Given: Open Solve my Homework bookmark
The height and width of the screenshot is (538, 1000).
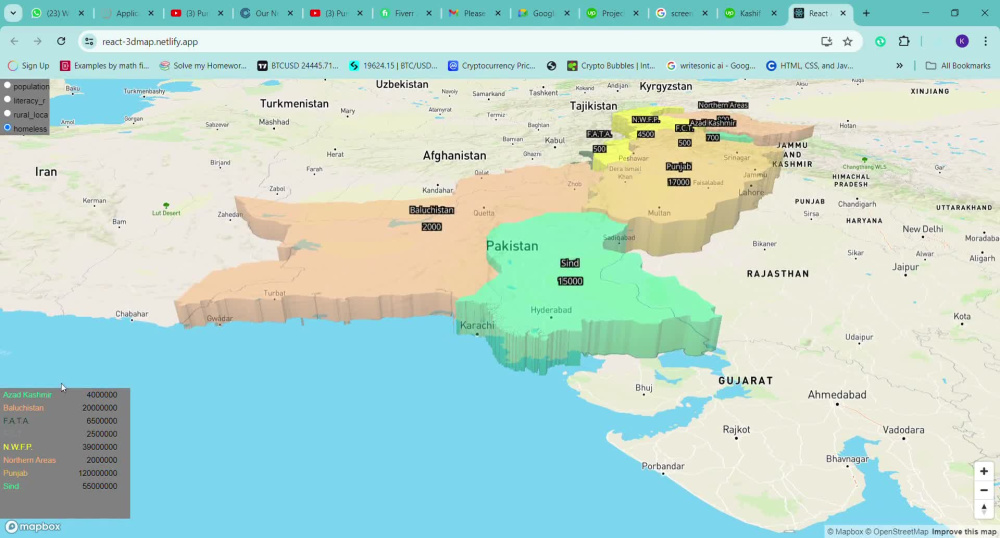Looking at the screenshot, I should (x=203, y=66).
